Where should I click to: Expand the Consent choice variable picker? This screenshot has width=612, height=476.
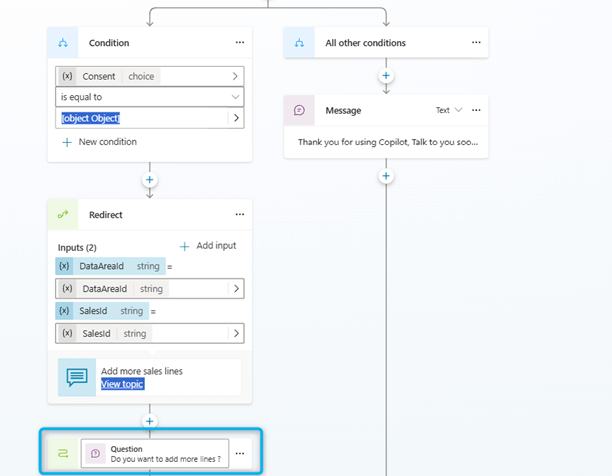pyautogui.click(x=235, y=76)
